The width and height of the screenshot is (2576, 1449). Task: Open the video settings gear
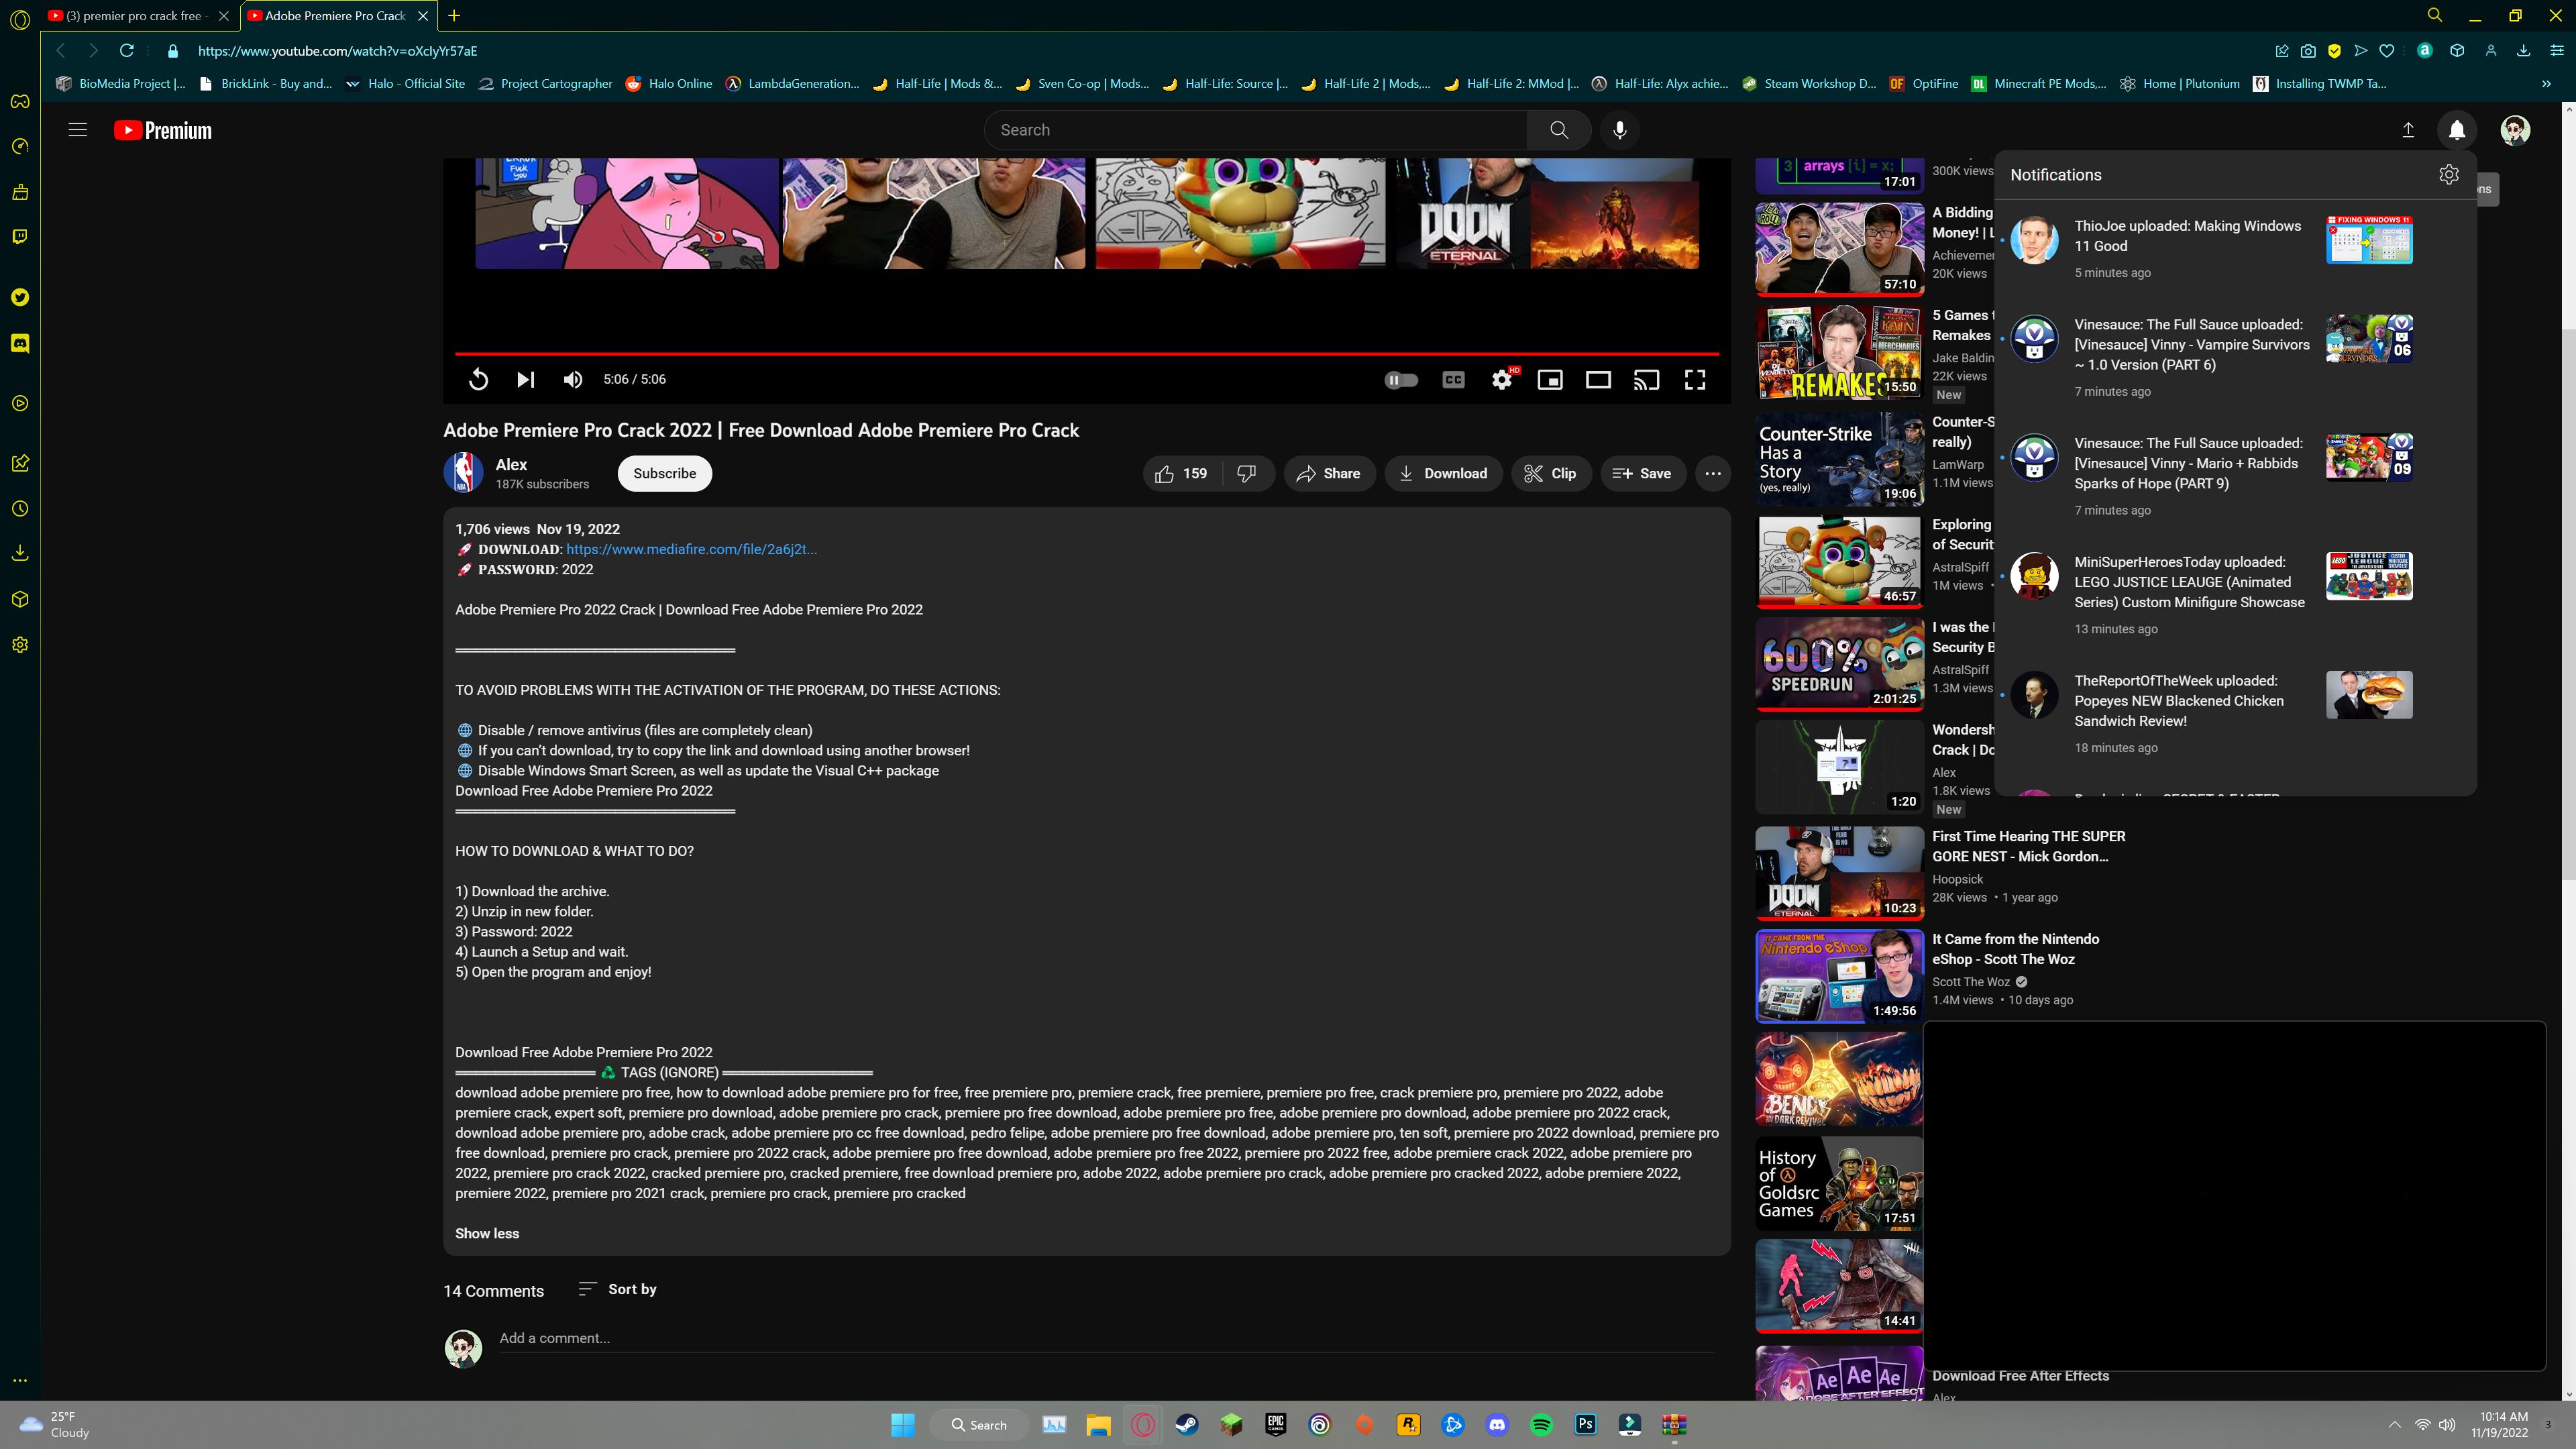tap(1501, 380)
